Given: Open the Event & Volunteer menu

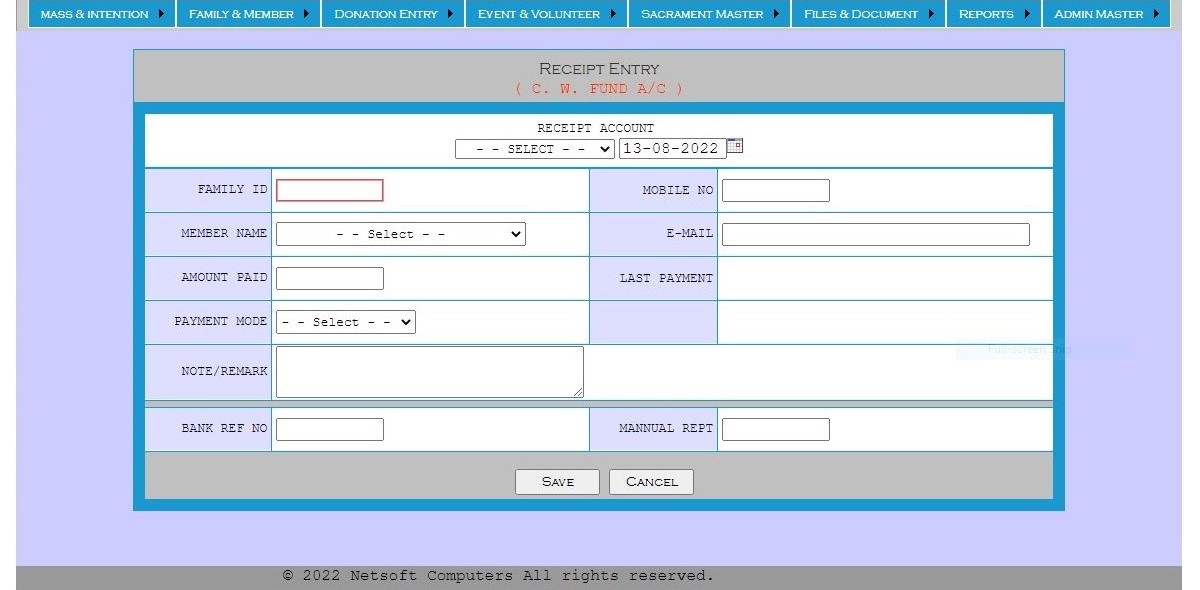Looking at the screenshot, I should pyautogui.click(x=546, y=14).
